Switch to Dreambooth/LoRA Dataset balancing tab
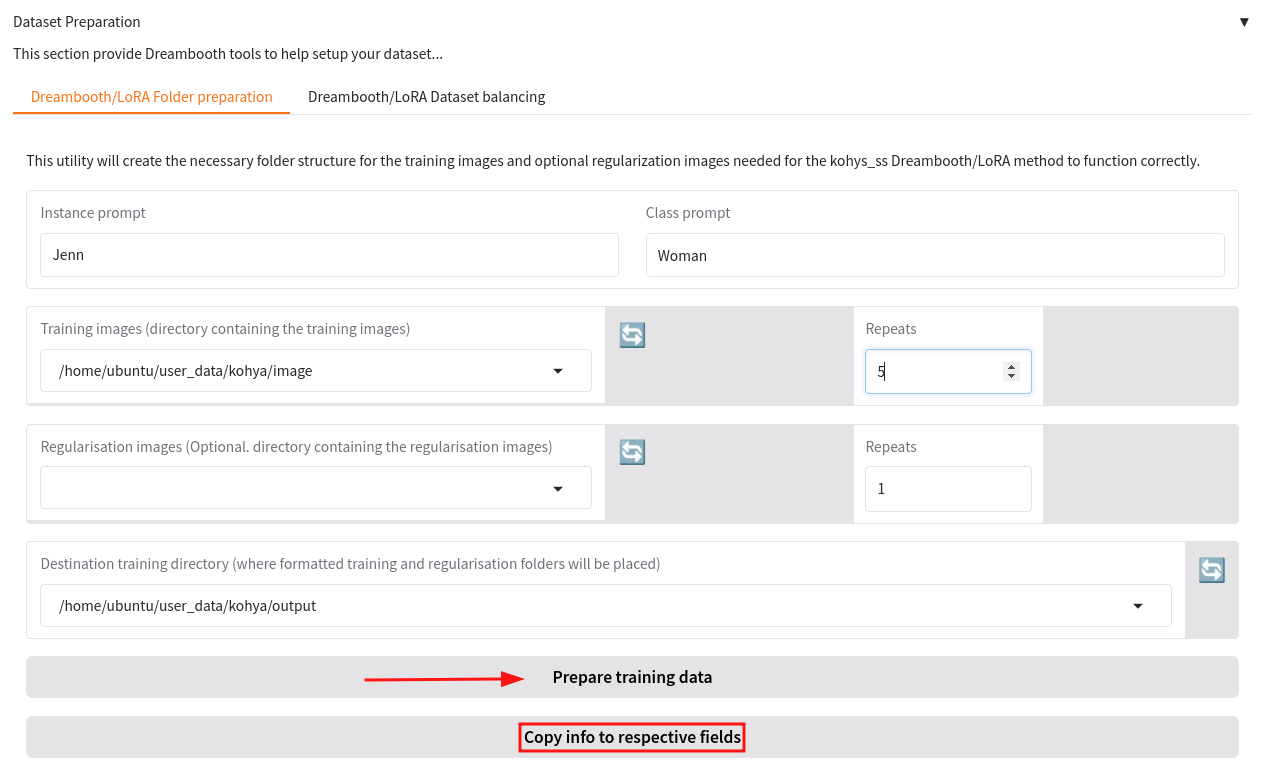Image resolution: width=1261 pixels, height=777 pixels. click(x=426, y=97)
